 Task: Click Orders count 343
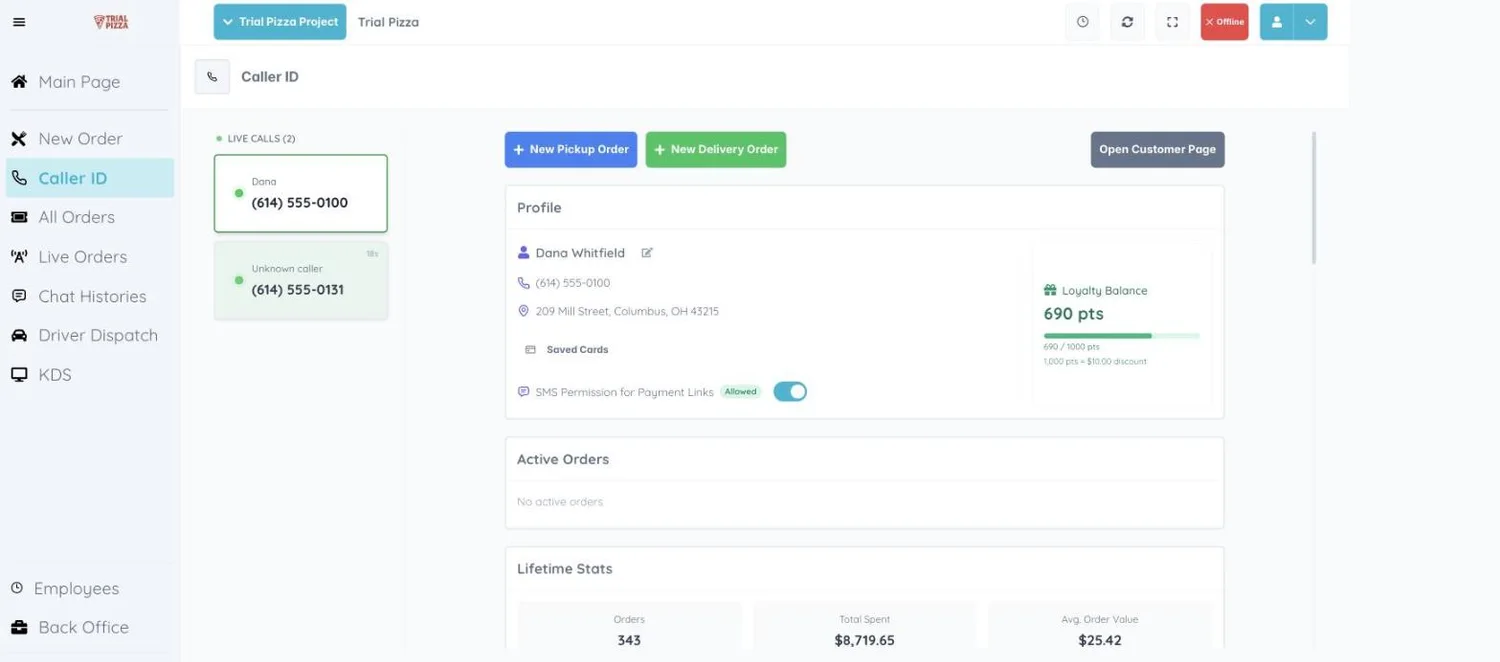(x=629, y=640)
